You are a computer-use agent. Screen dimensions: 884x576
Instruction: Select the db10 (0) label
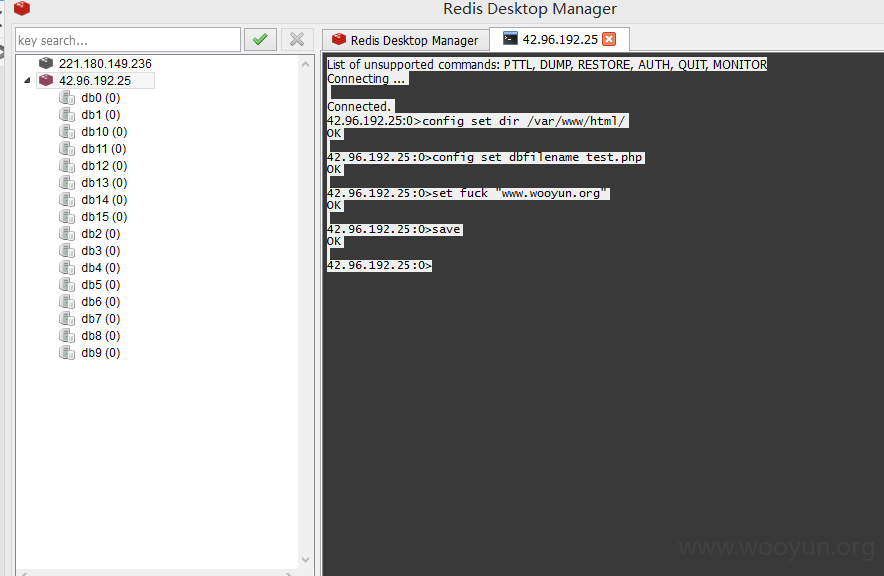tap(104, 131)
